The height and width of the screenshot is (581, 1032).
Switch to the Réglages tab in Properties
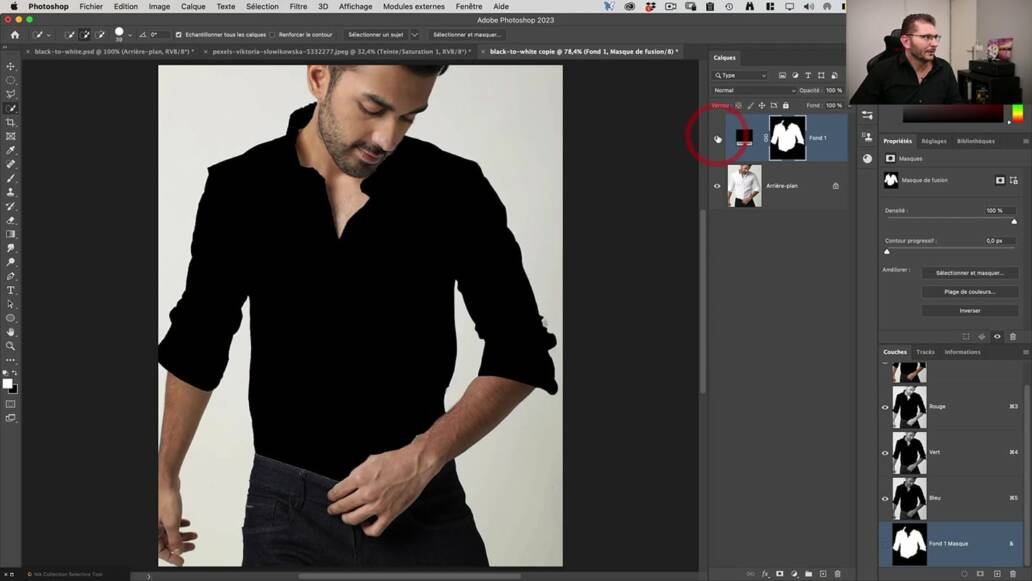pyautogui.click(x=934, y=141)
